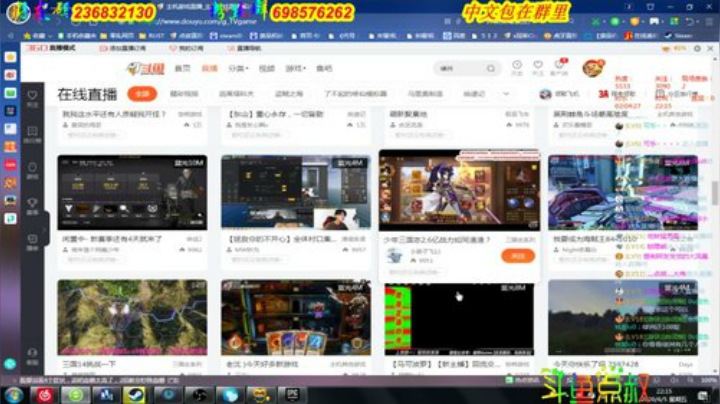Open the 鱼吧 navigation tab
Image resolution: width=720 pixels, height=404 pixels.
point(324,68)
